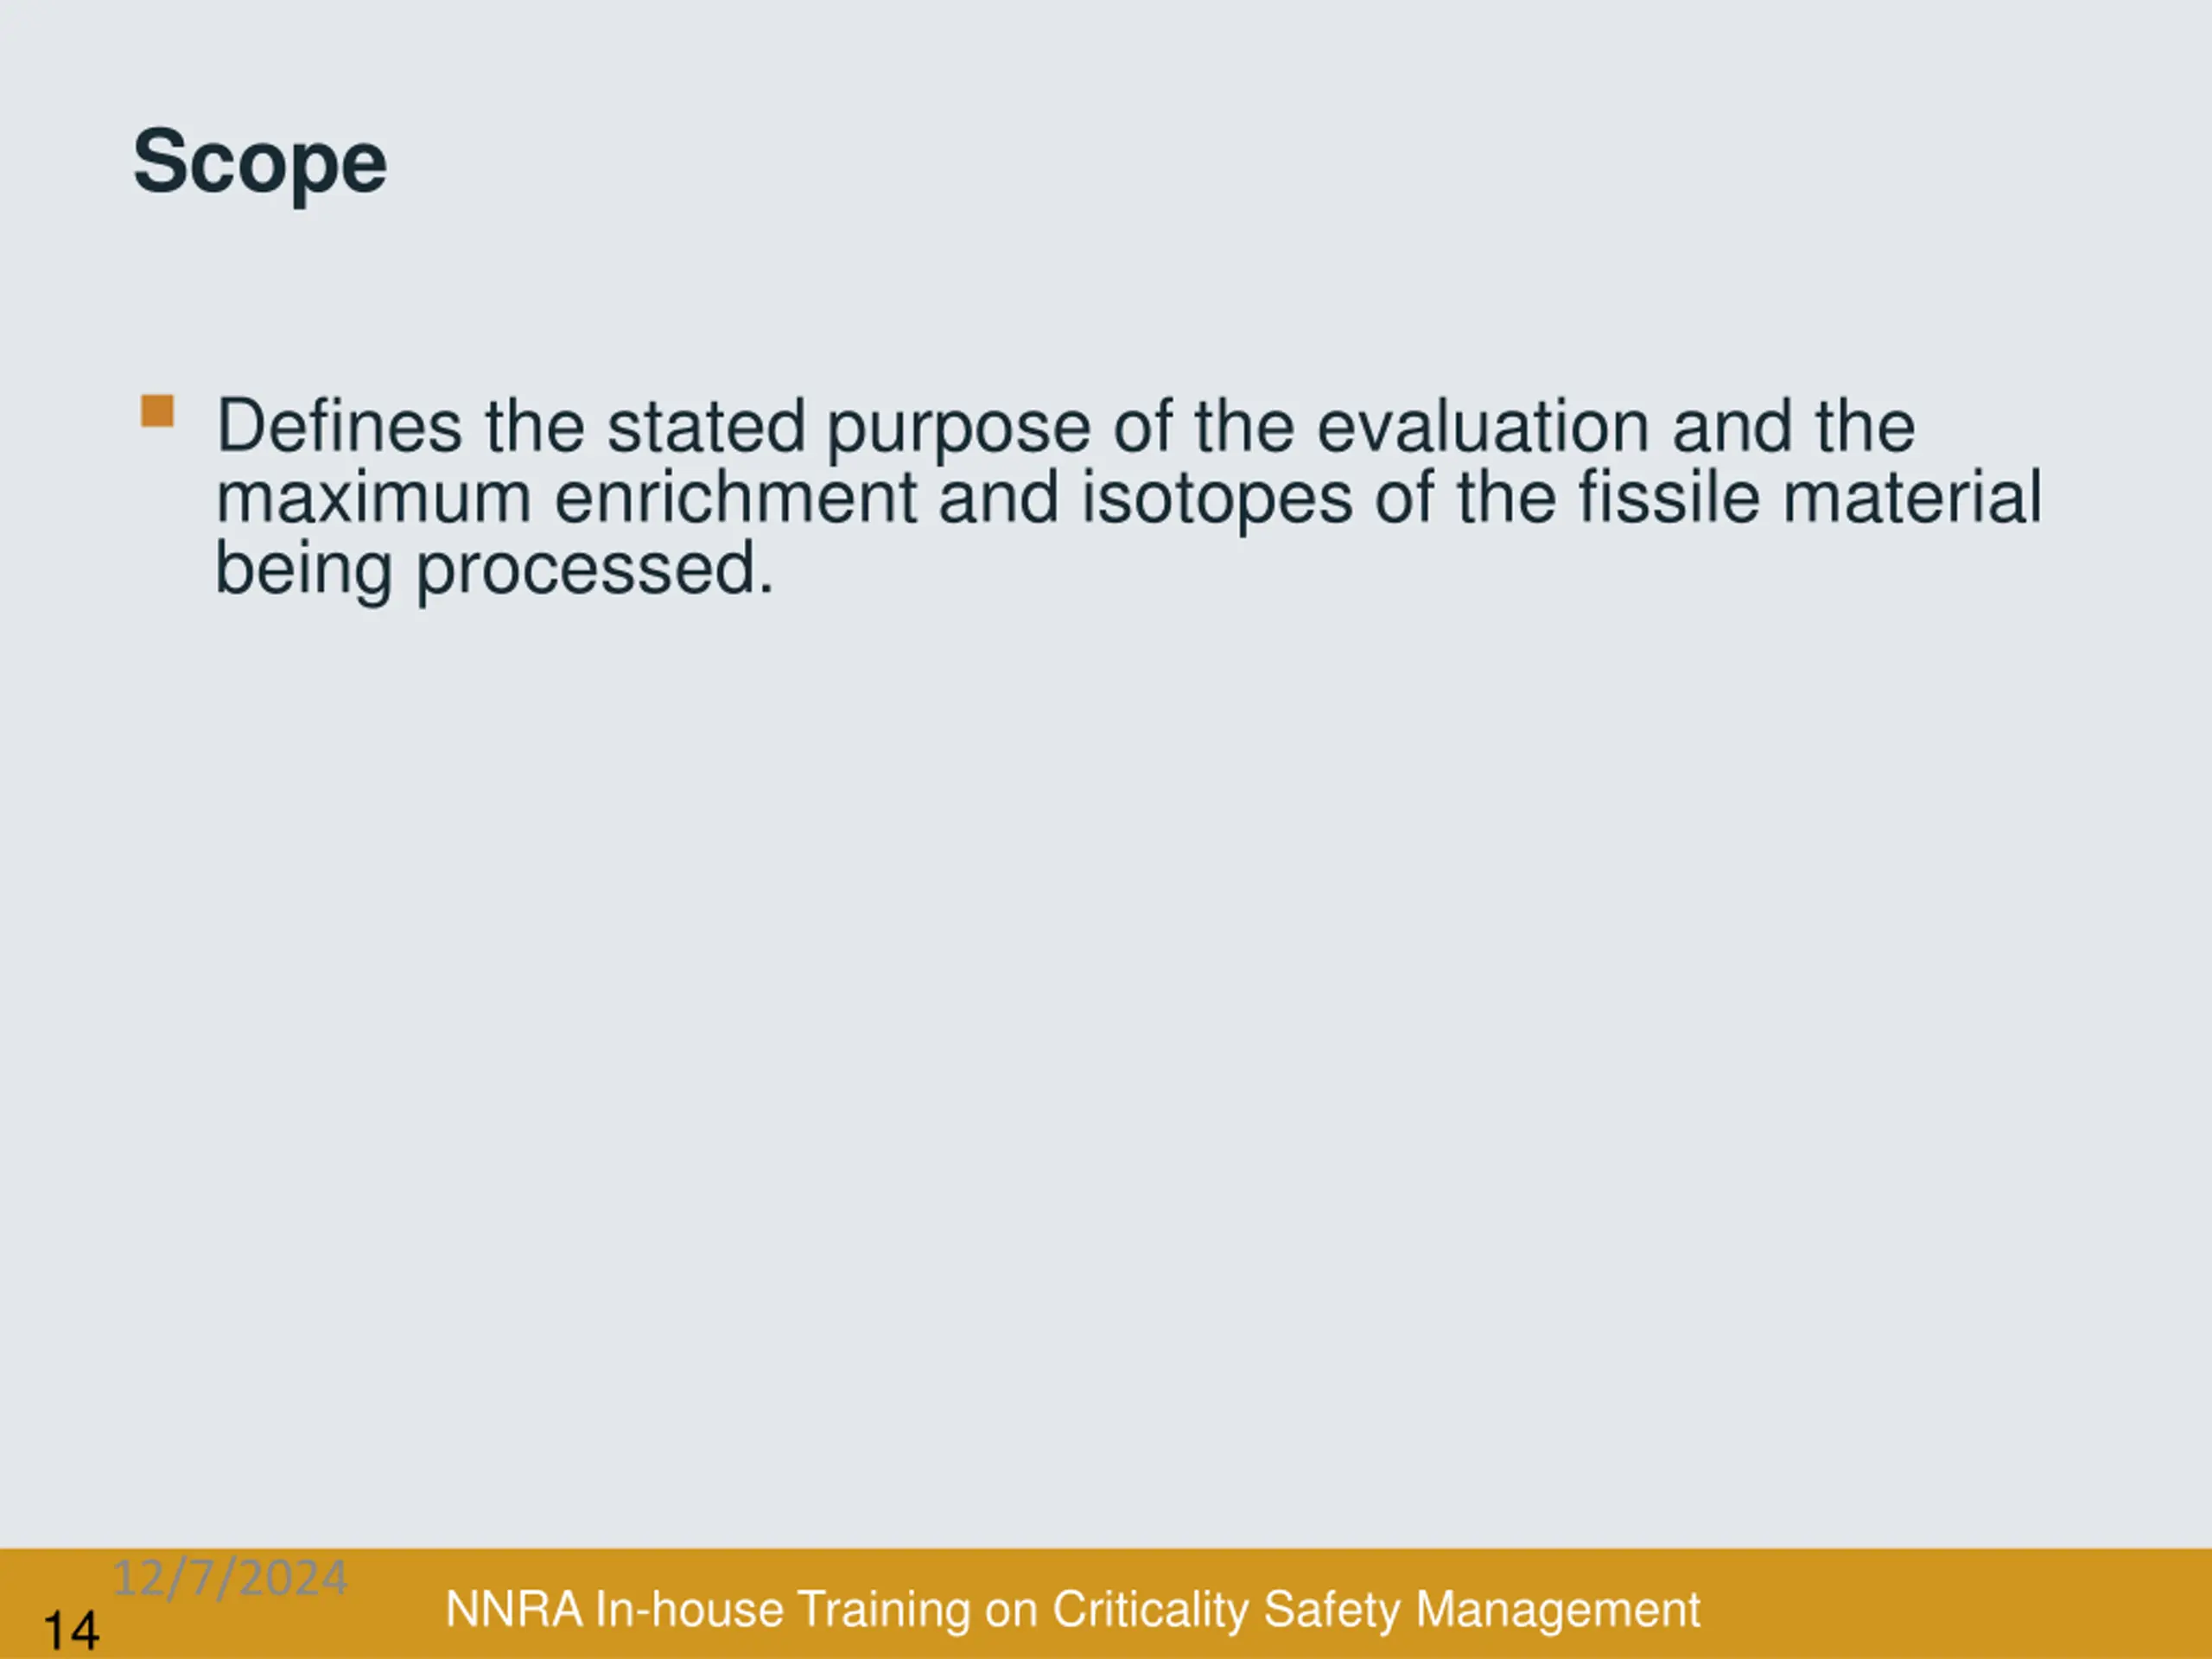Click the date 12/7/2024 in the footer
2212x1659 pixels.
230,1578
